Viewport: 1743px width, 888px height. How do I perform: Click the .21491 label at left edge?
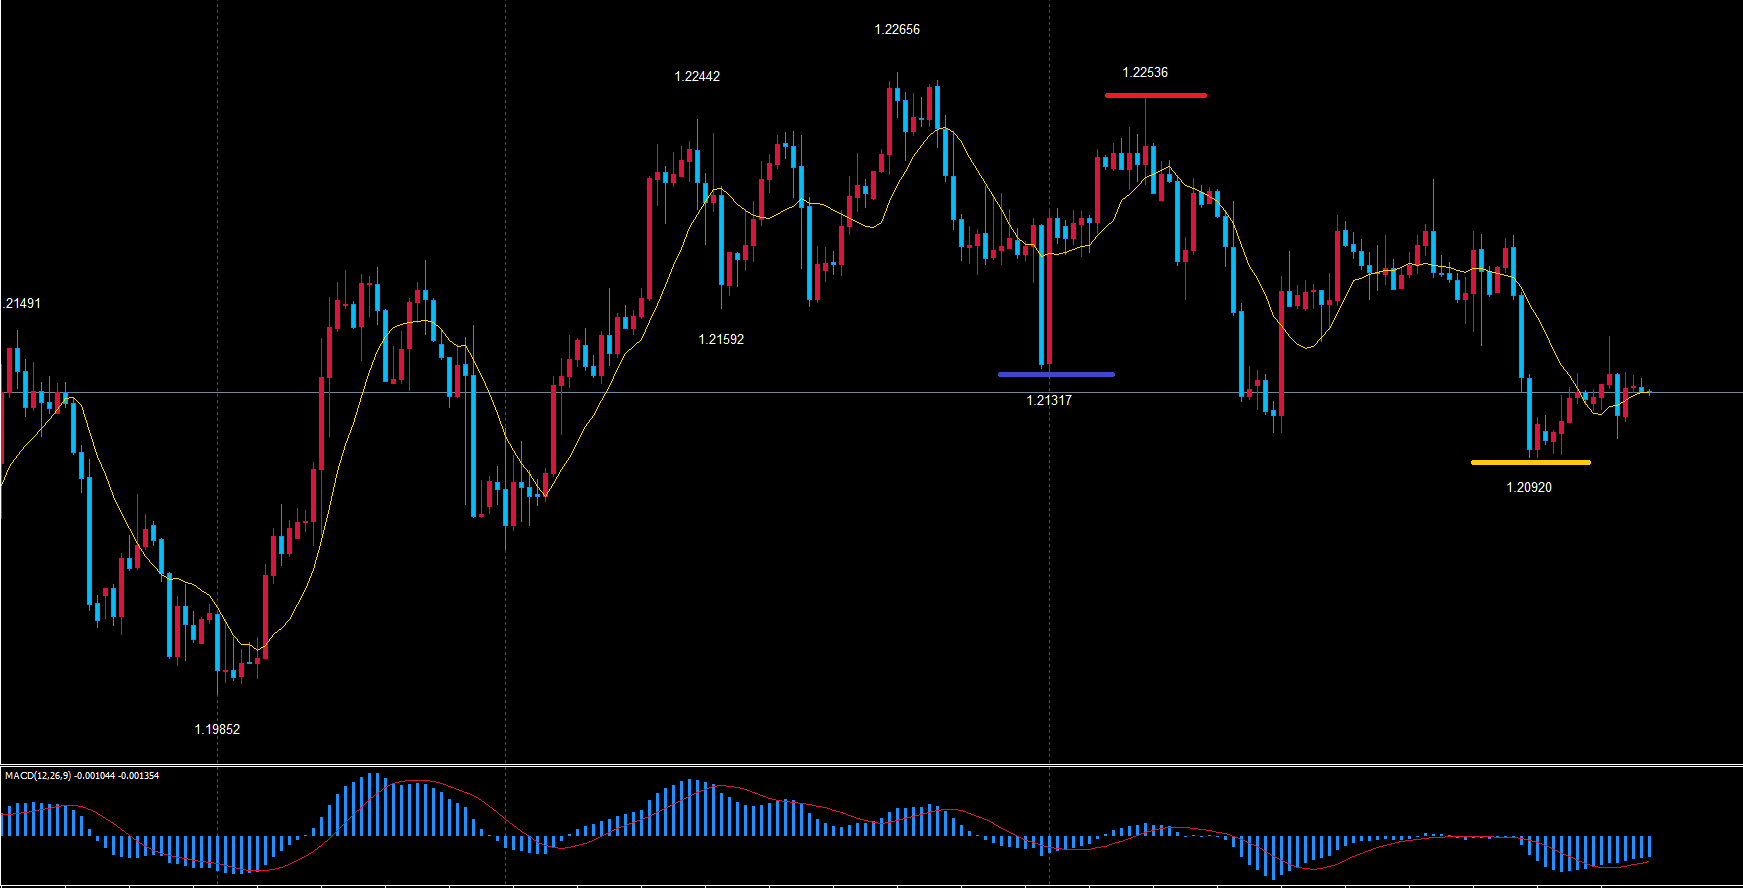point(22,303)
